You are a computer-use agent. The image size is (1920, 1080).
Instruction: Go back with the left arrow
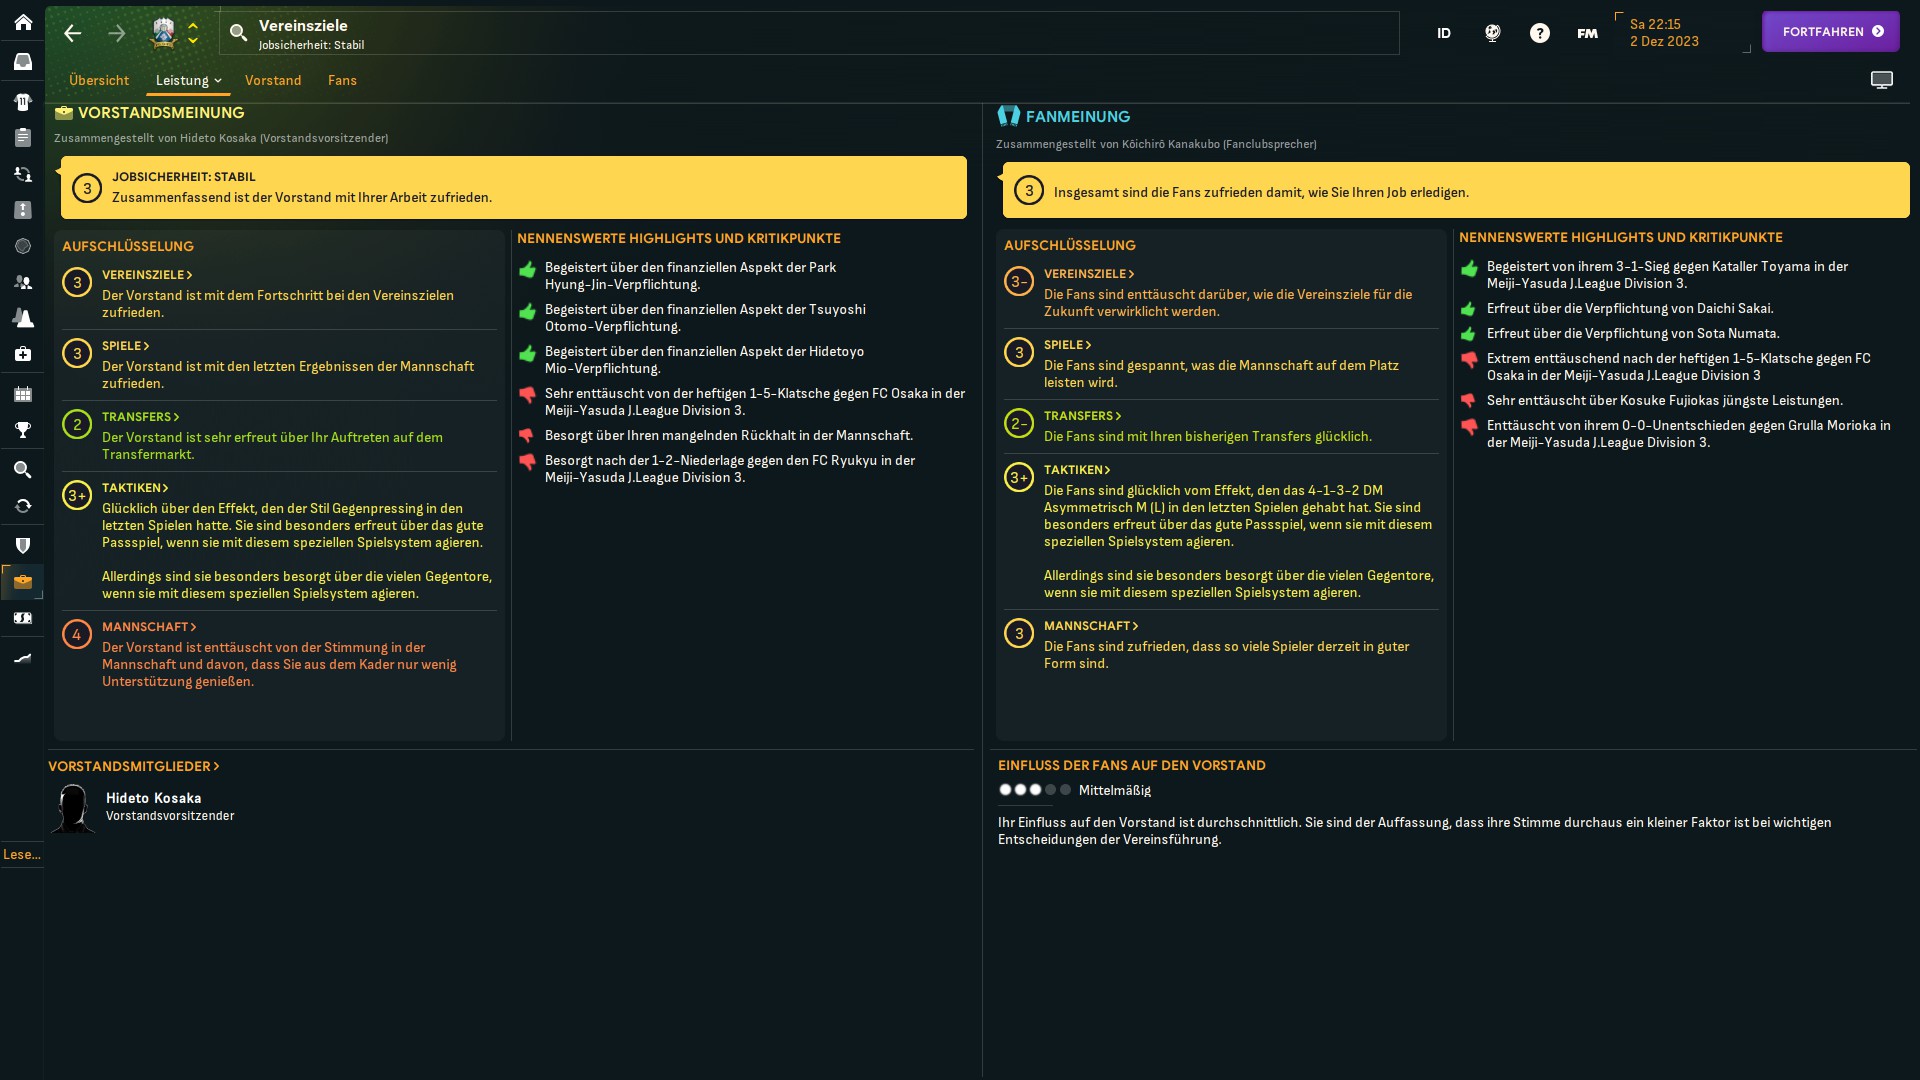pos(72,33)
